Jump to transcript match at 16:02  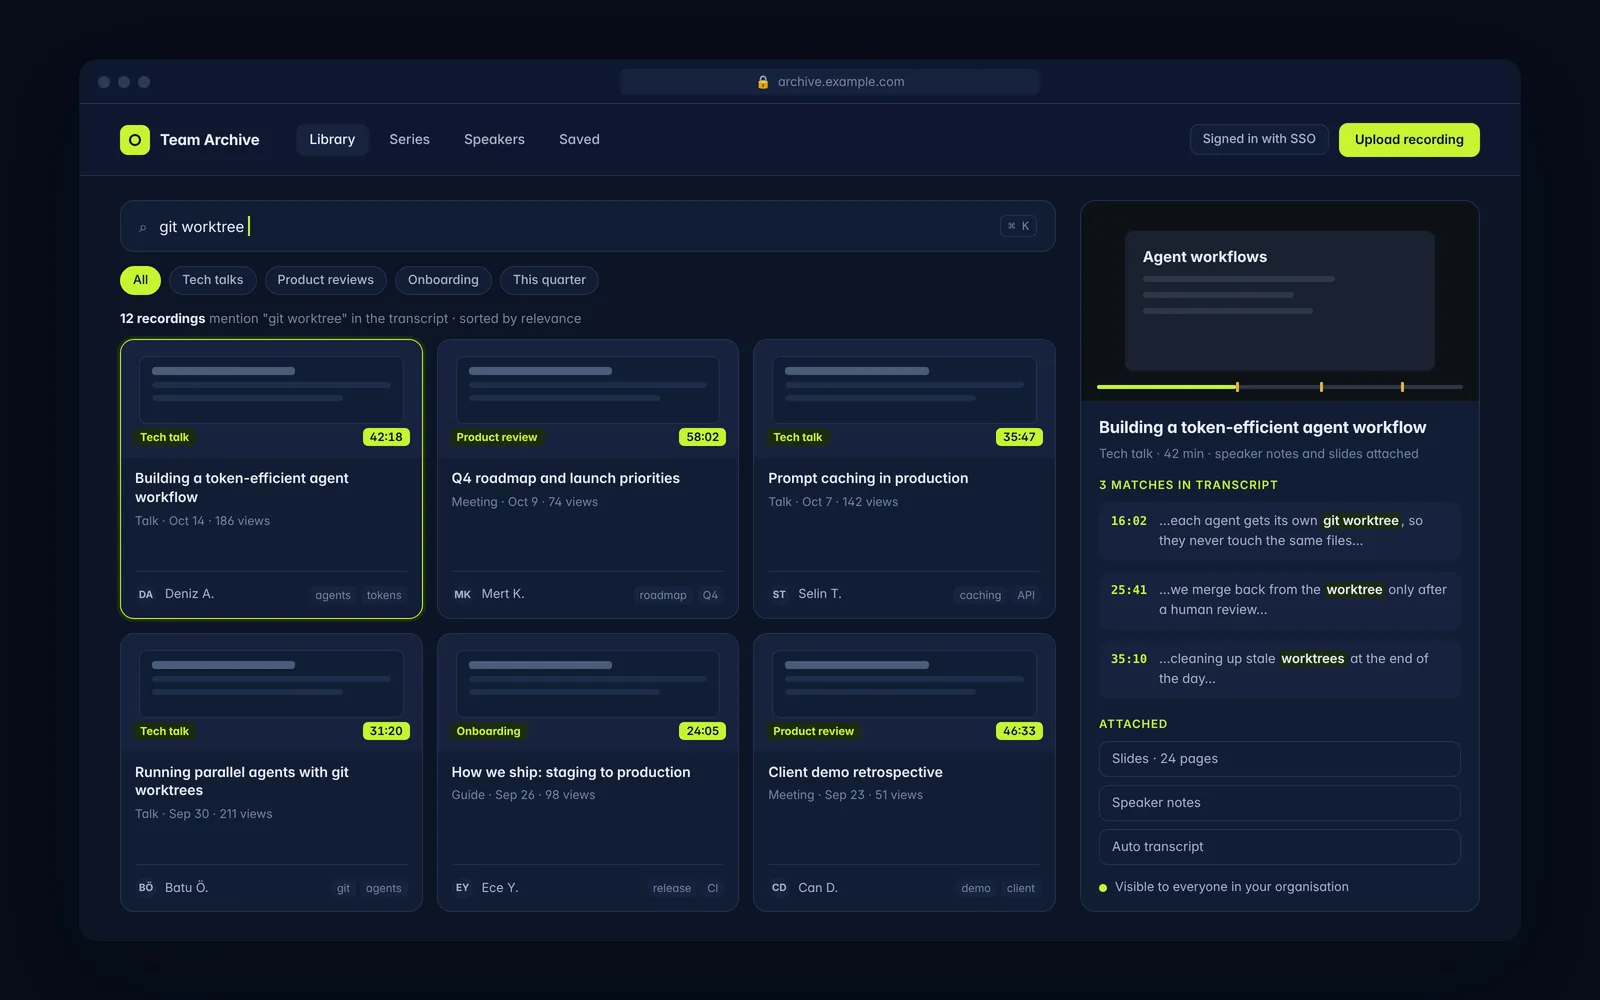click(1280, 531)
